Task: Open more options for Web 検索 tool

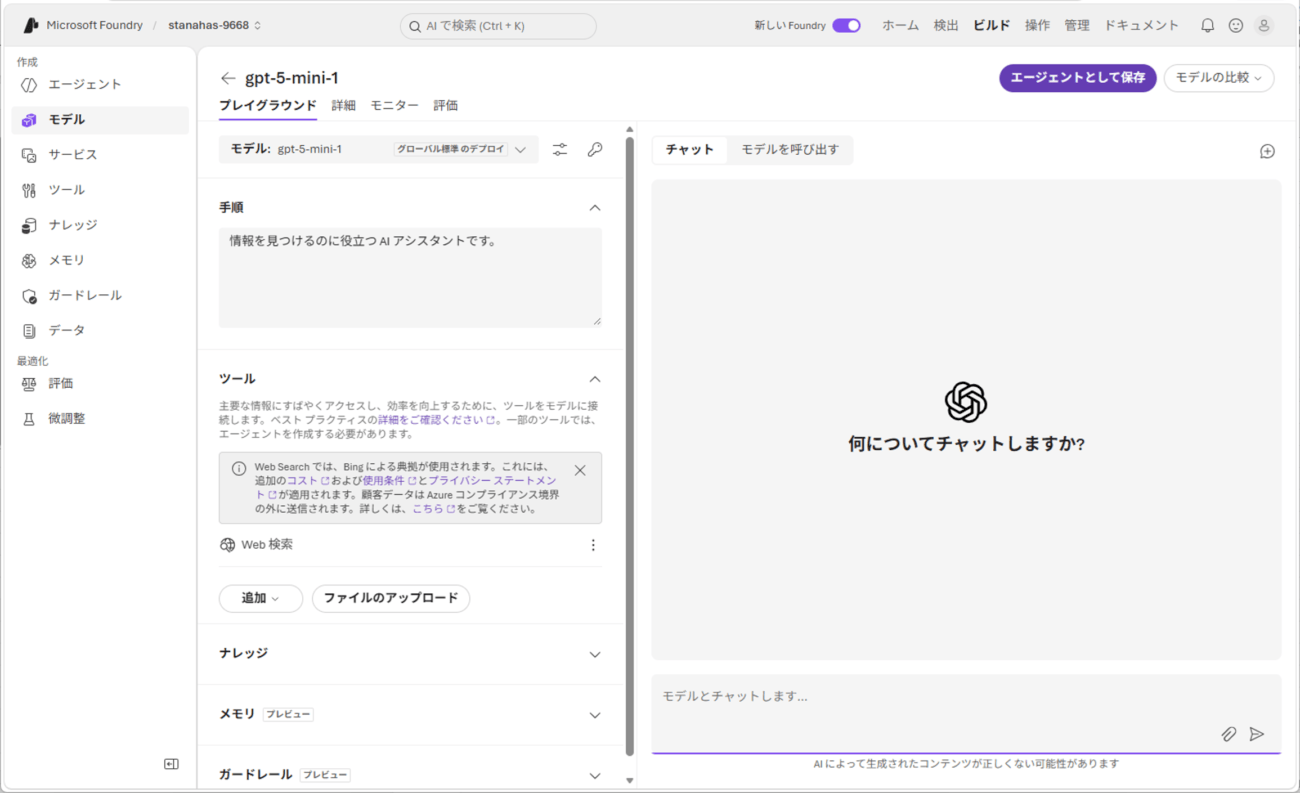Action: pyautogui.click(x=593, y=545)
